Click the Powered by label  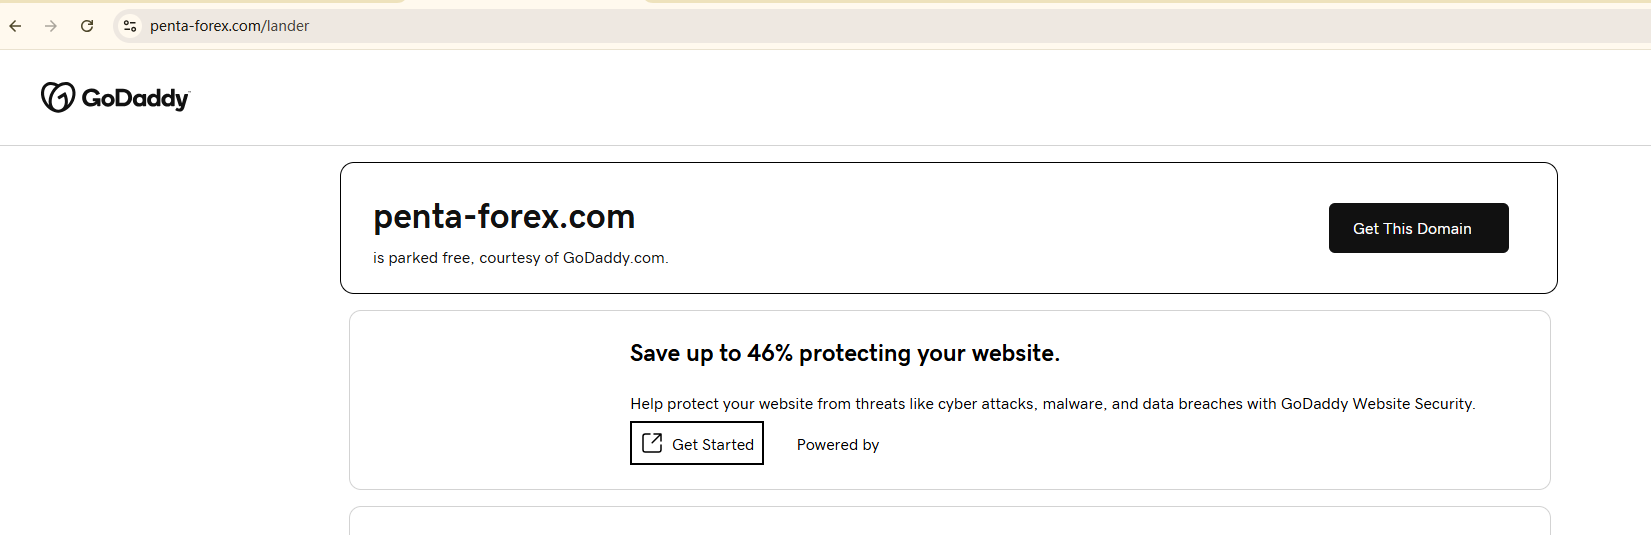coord(838,445)
